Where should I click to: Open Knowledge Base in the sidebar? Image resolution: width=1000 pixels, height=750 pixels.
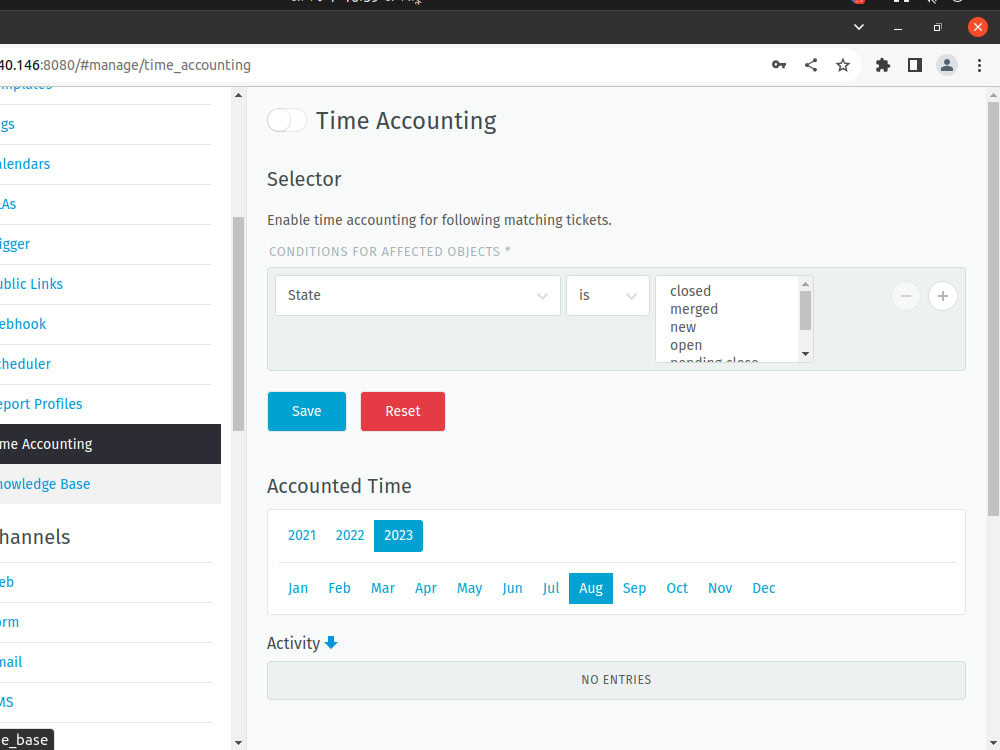point(46,483)
